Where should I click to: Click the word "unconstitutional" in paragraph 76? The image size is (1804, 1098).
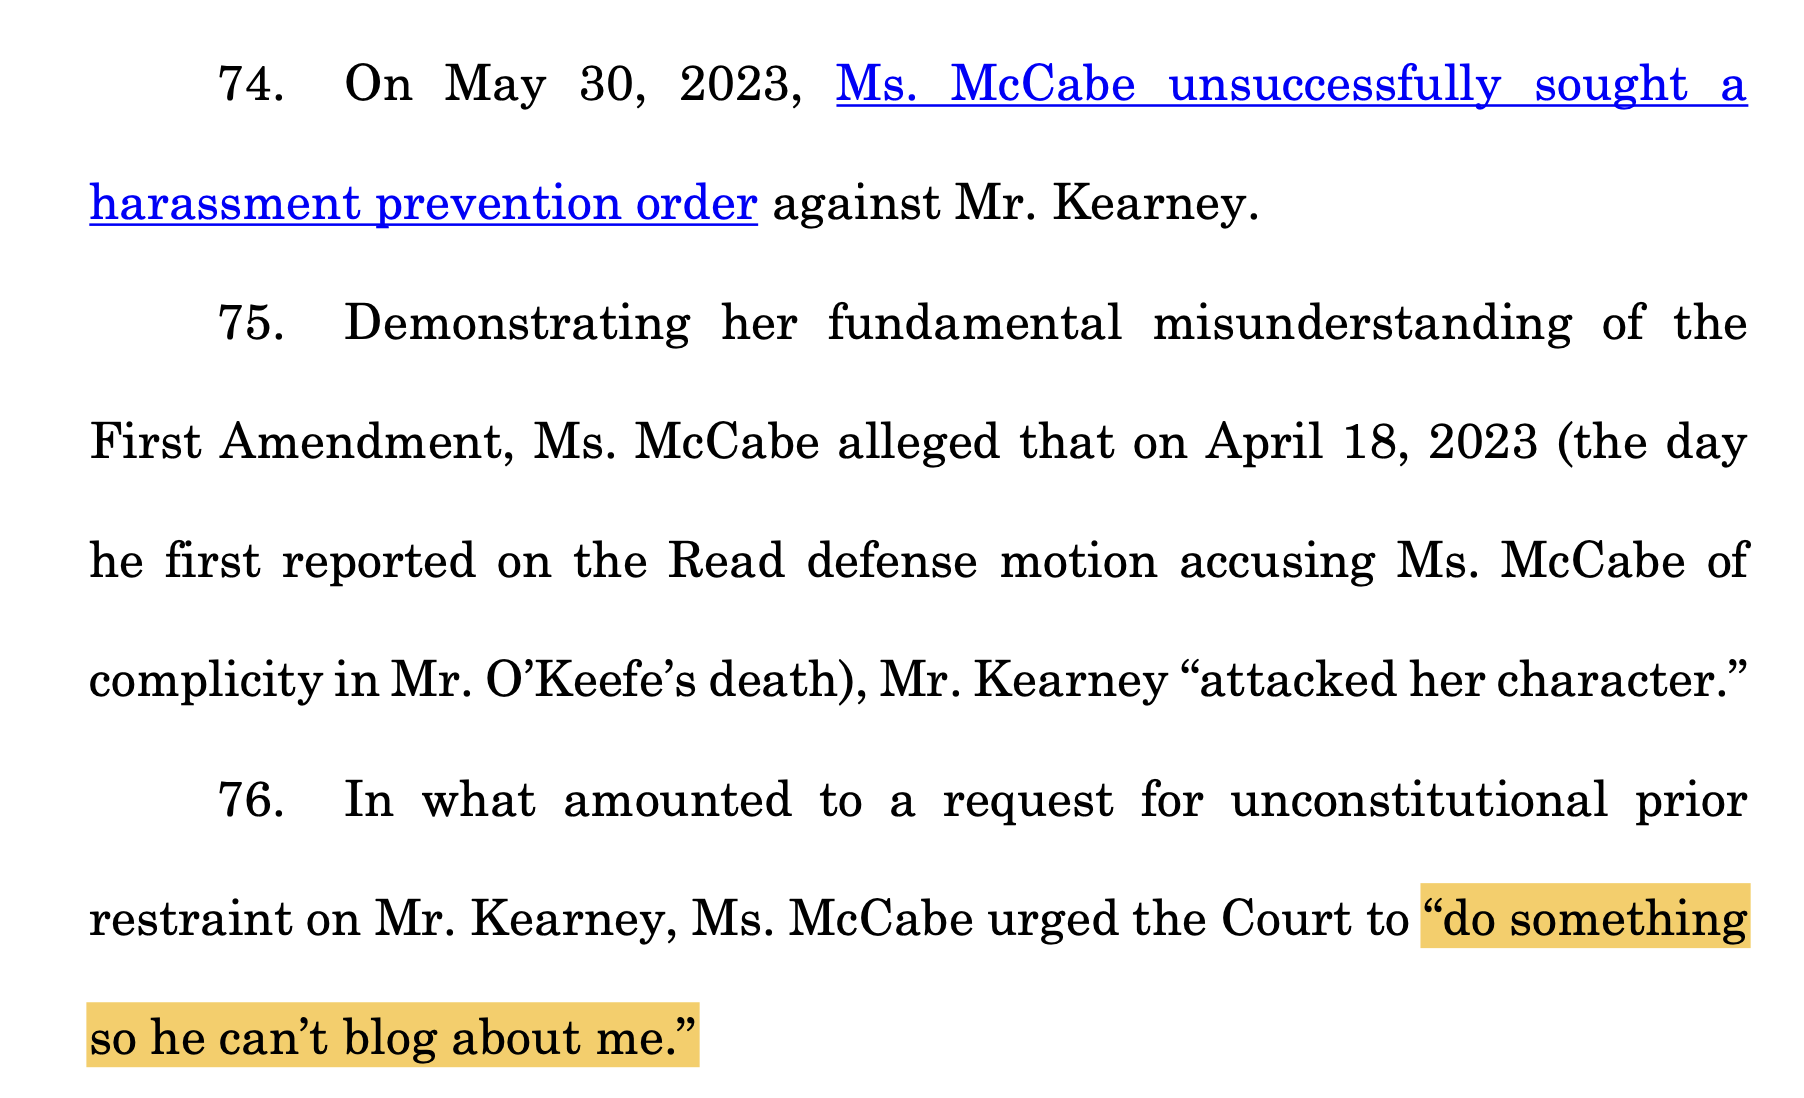pos(1419,801)
